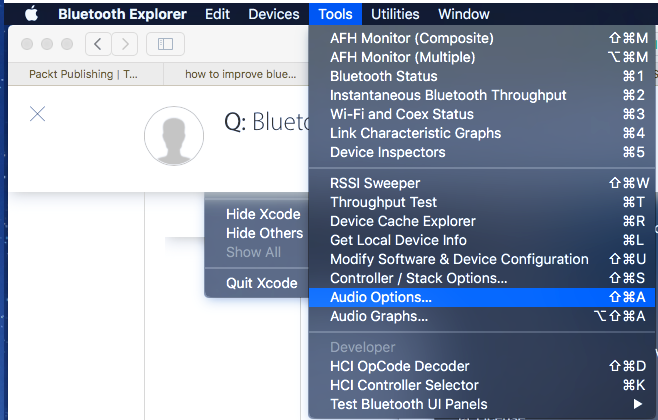
Task: Open the Window menu
Action: click(x=464, y=14)
